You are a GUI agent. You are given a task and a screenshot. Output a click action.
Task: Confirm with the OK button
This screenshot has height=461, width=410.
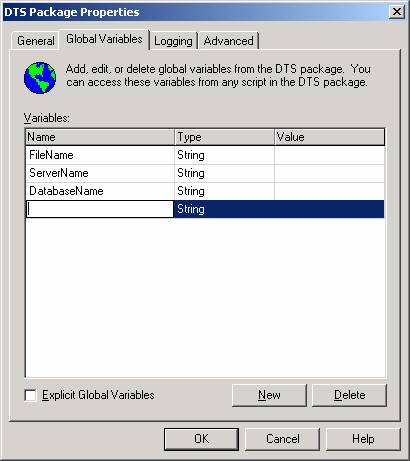201,439
